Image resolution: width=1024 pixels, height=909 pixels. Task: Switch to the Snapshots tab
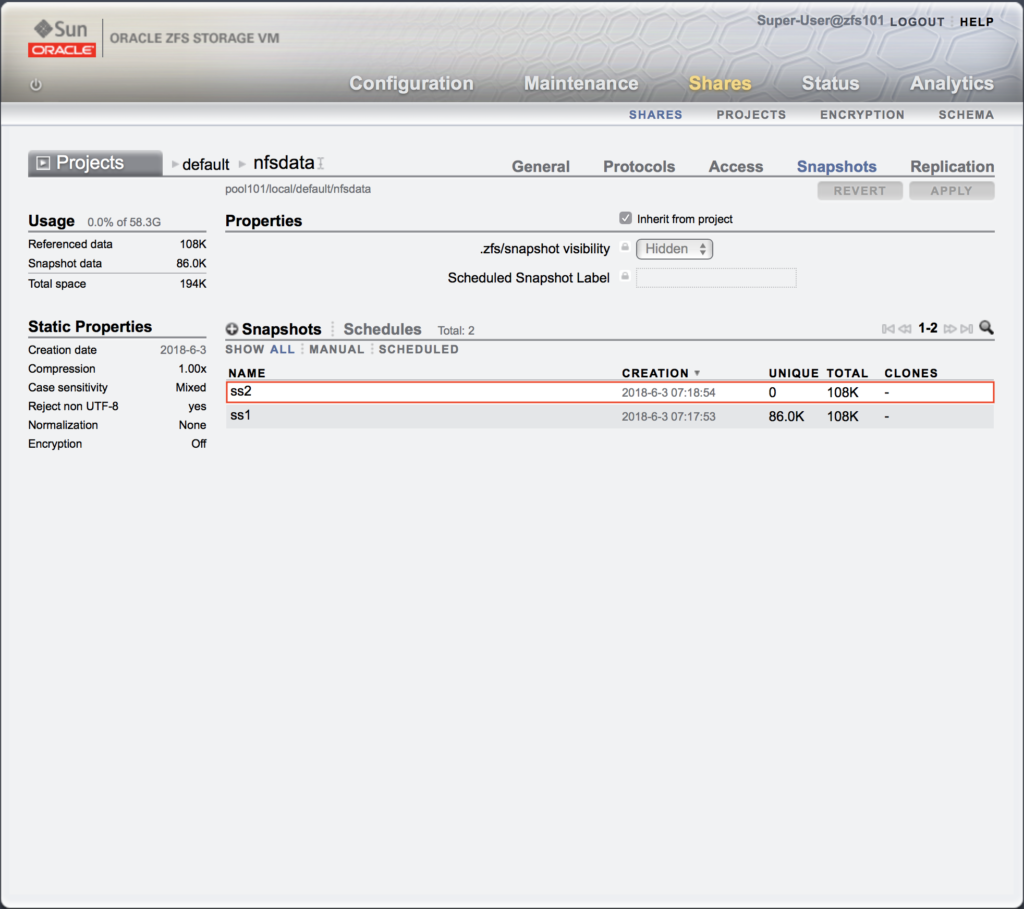837,167
